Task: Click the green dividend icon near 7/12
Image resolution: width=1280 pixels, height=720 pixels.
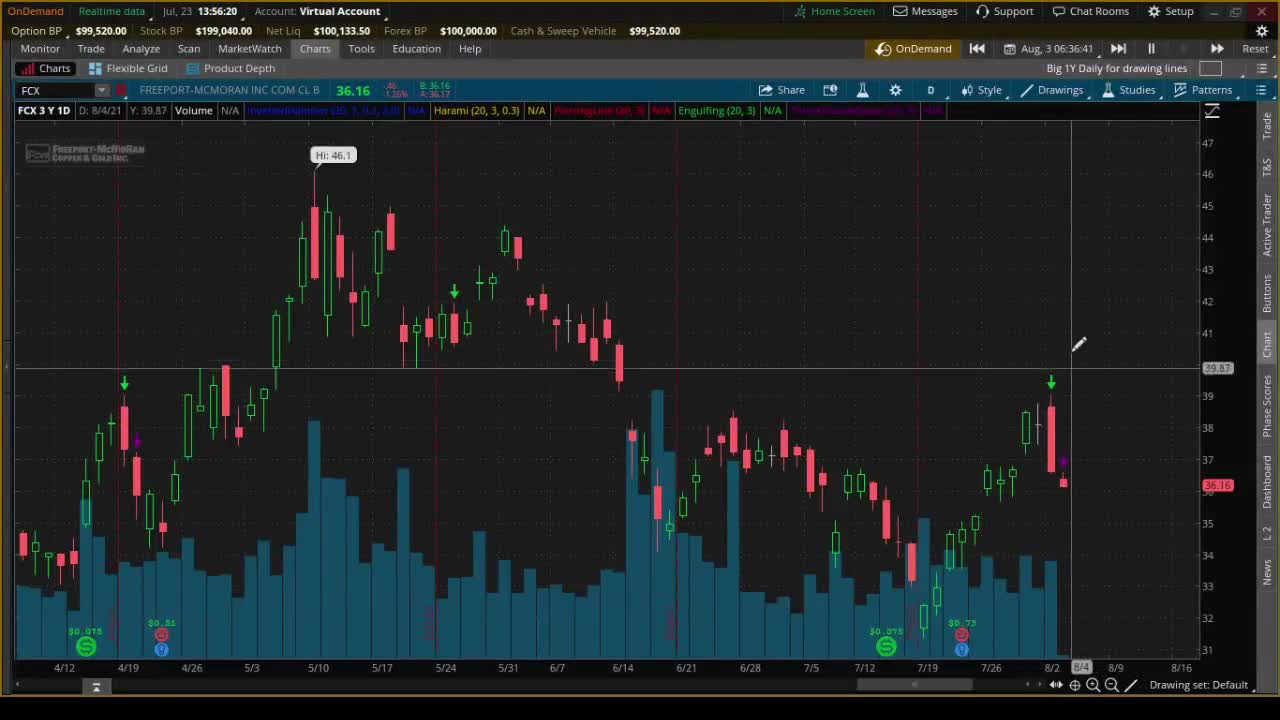Action: [886, 648]
